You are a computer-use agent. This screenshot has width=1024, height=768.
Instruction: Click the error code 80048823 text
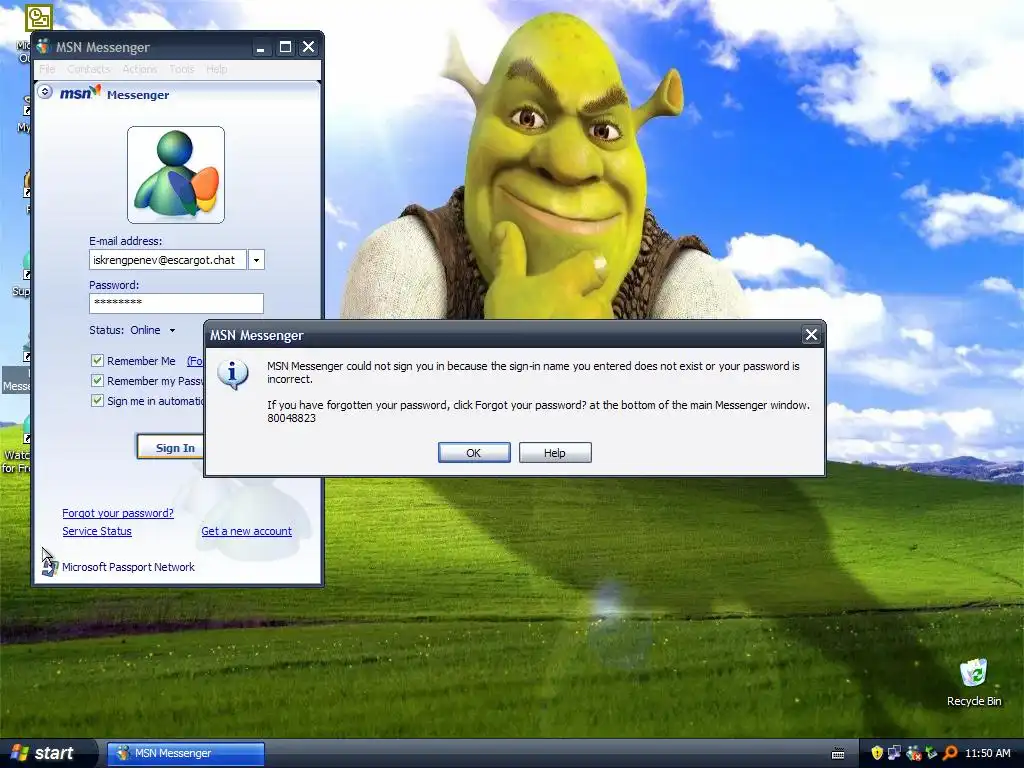click(291, 418)
